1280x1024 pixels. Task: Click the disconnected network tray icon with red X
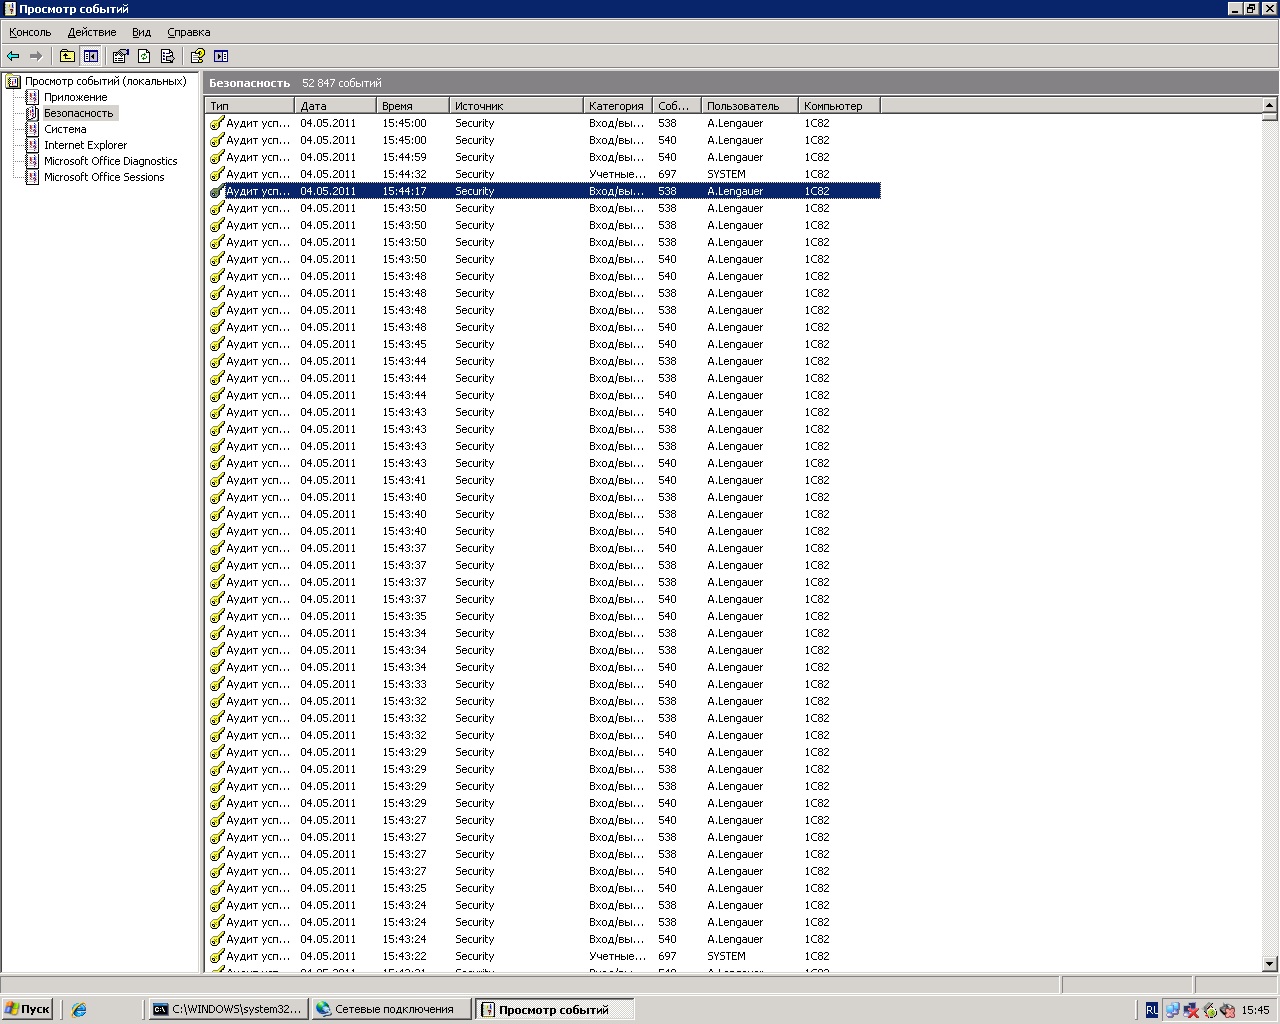coord(1191,1010)
